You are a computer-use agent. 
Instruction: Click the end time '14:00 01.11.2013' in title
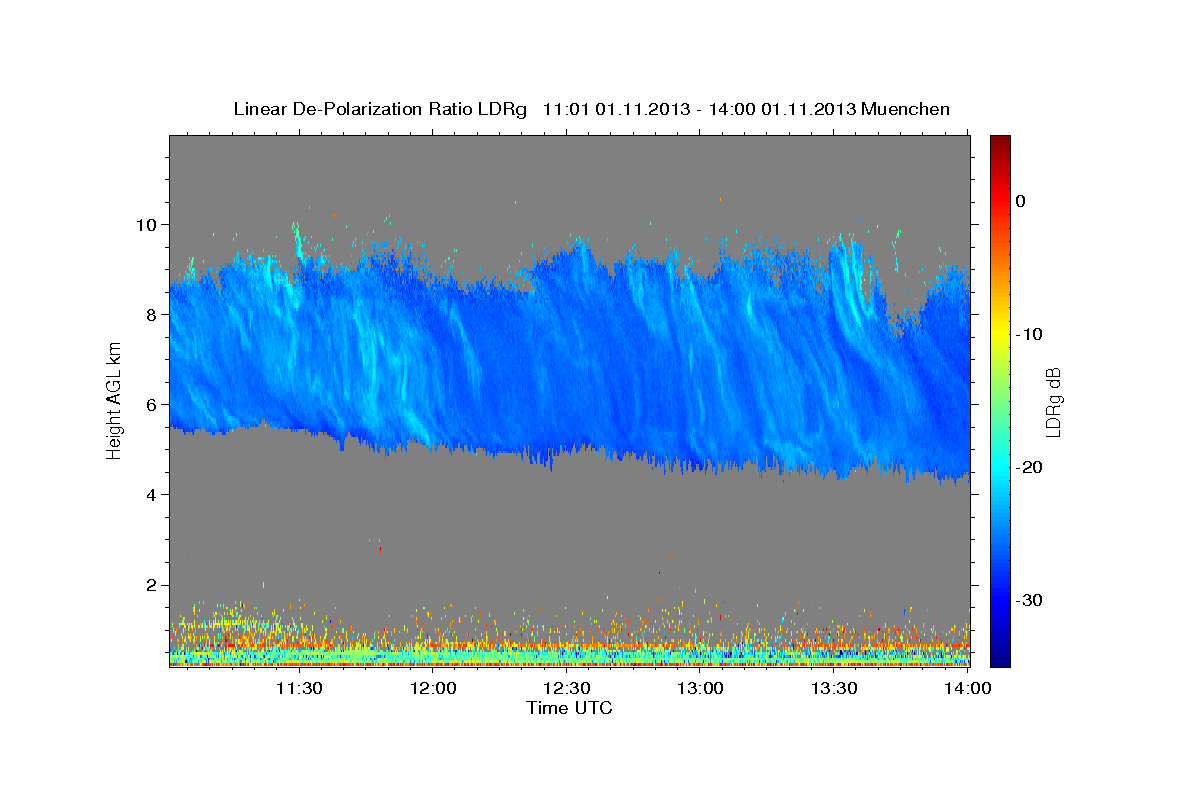click(x=782, y=109)
